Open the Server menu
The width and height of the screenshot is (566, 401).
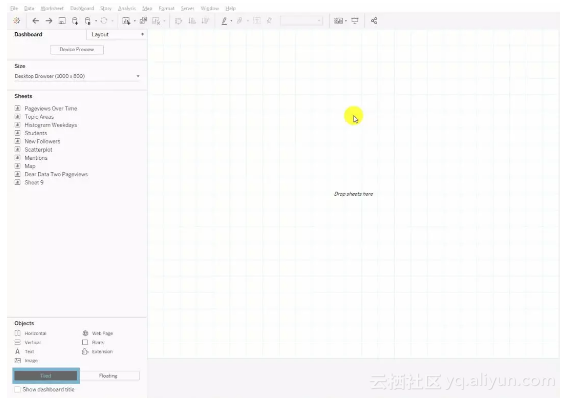point(187,8)
